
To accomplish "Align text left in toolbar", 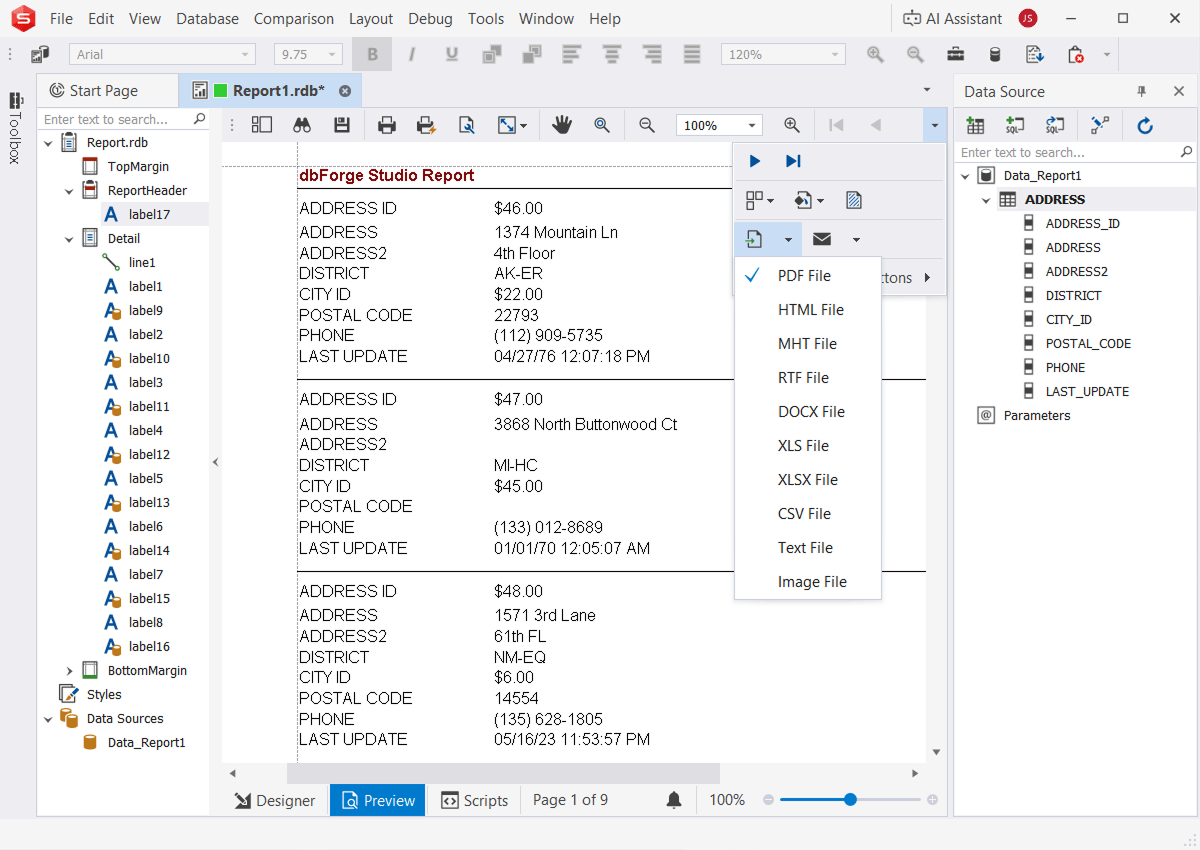I will (x=572, y=55).
